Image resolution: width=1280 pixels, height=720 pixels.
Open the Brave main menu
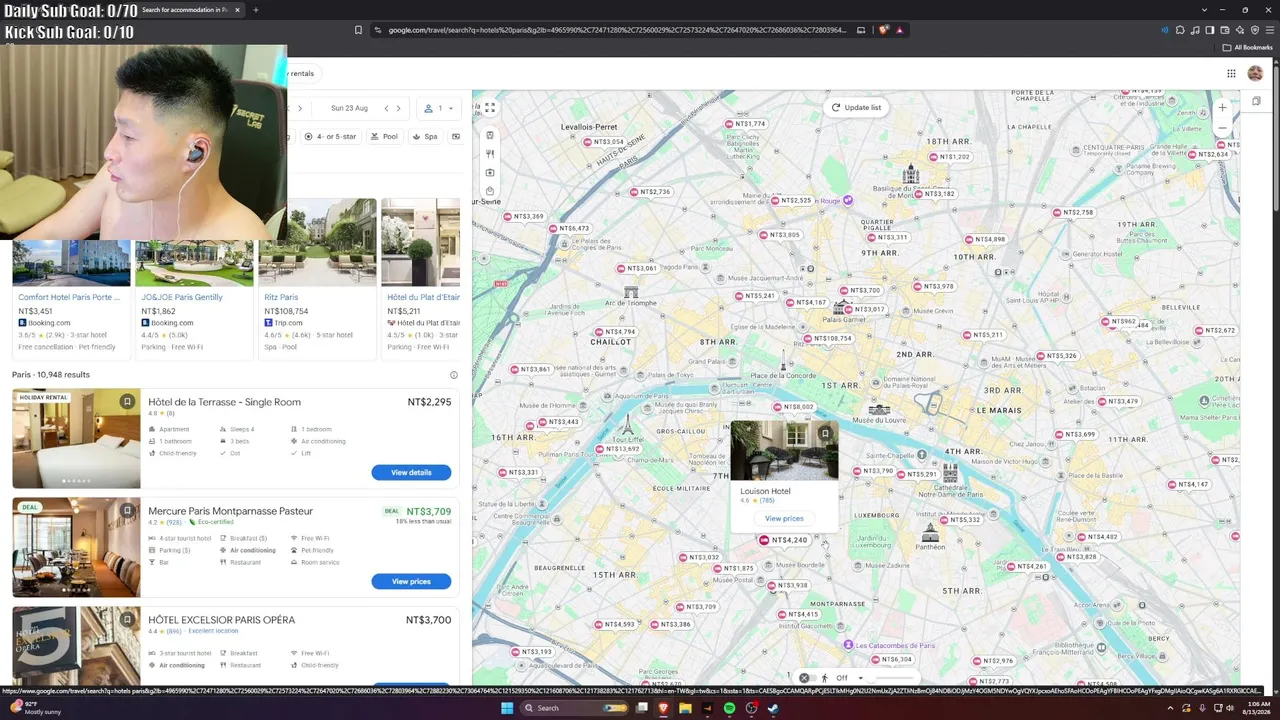pyautogui.click(x=1268, y=30)
